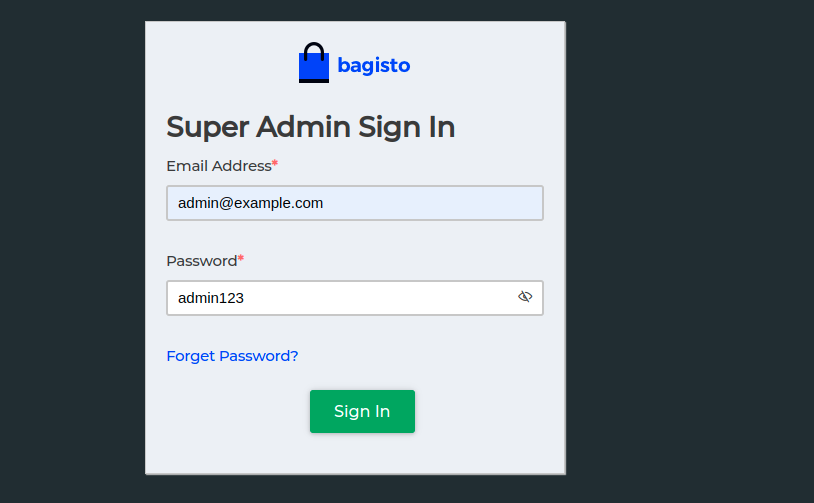Focus the Email Address input field
Viewport: 814px width, 503px height.
tap(355, 203)
